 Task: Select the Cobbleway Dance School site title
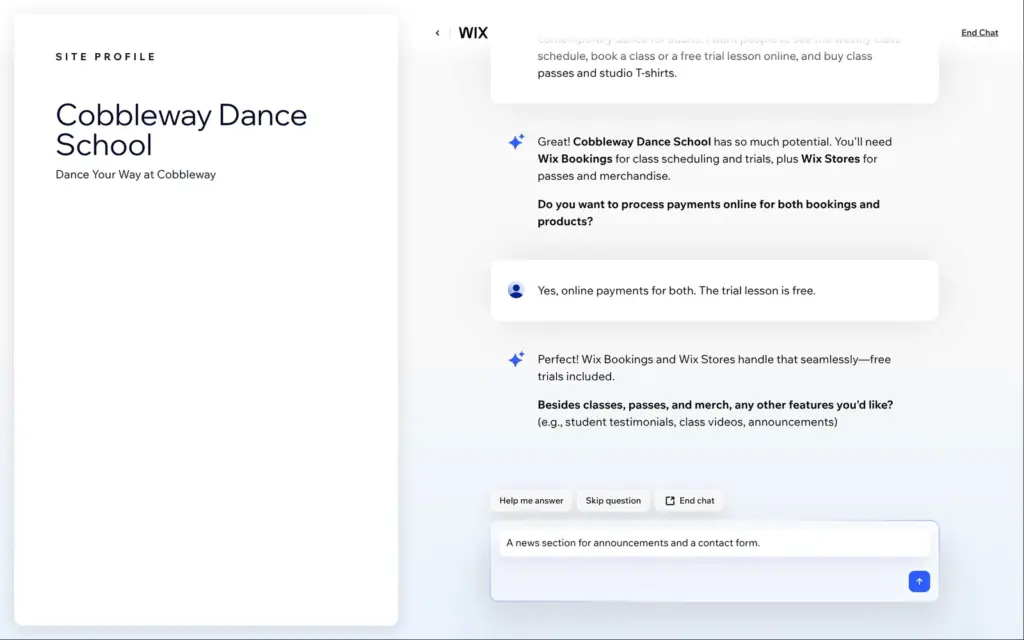pos(182,129)
